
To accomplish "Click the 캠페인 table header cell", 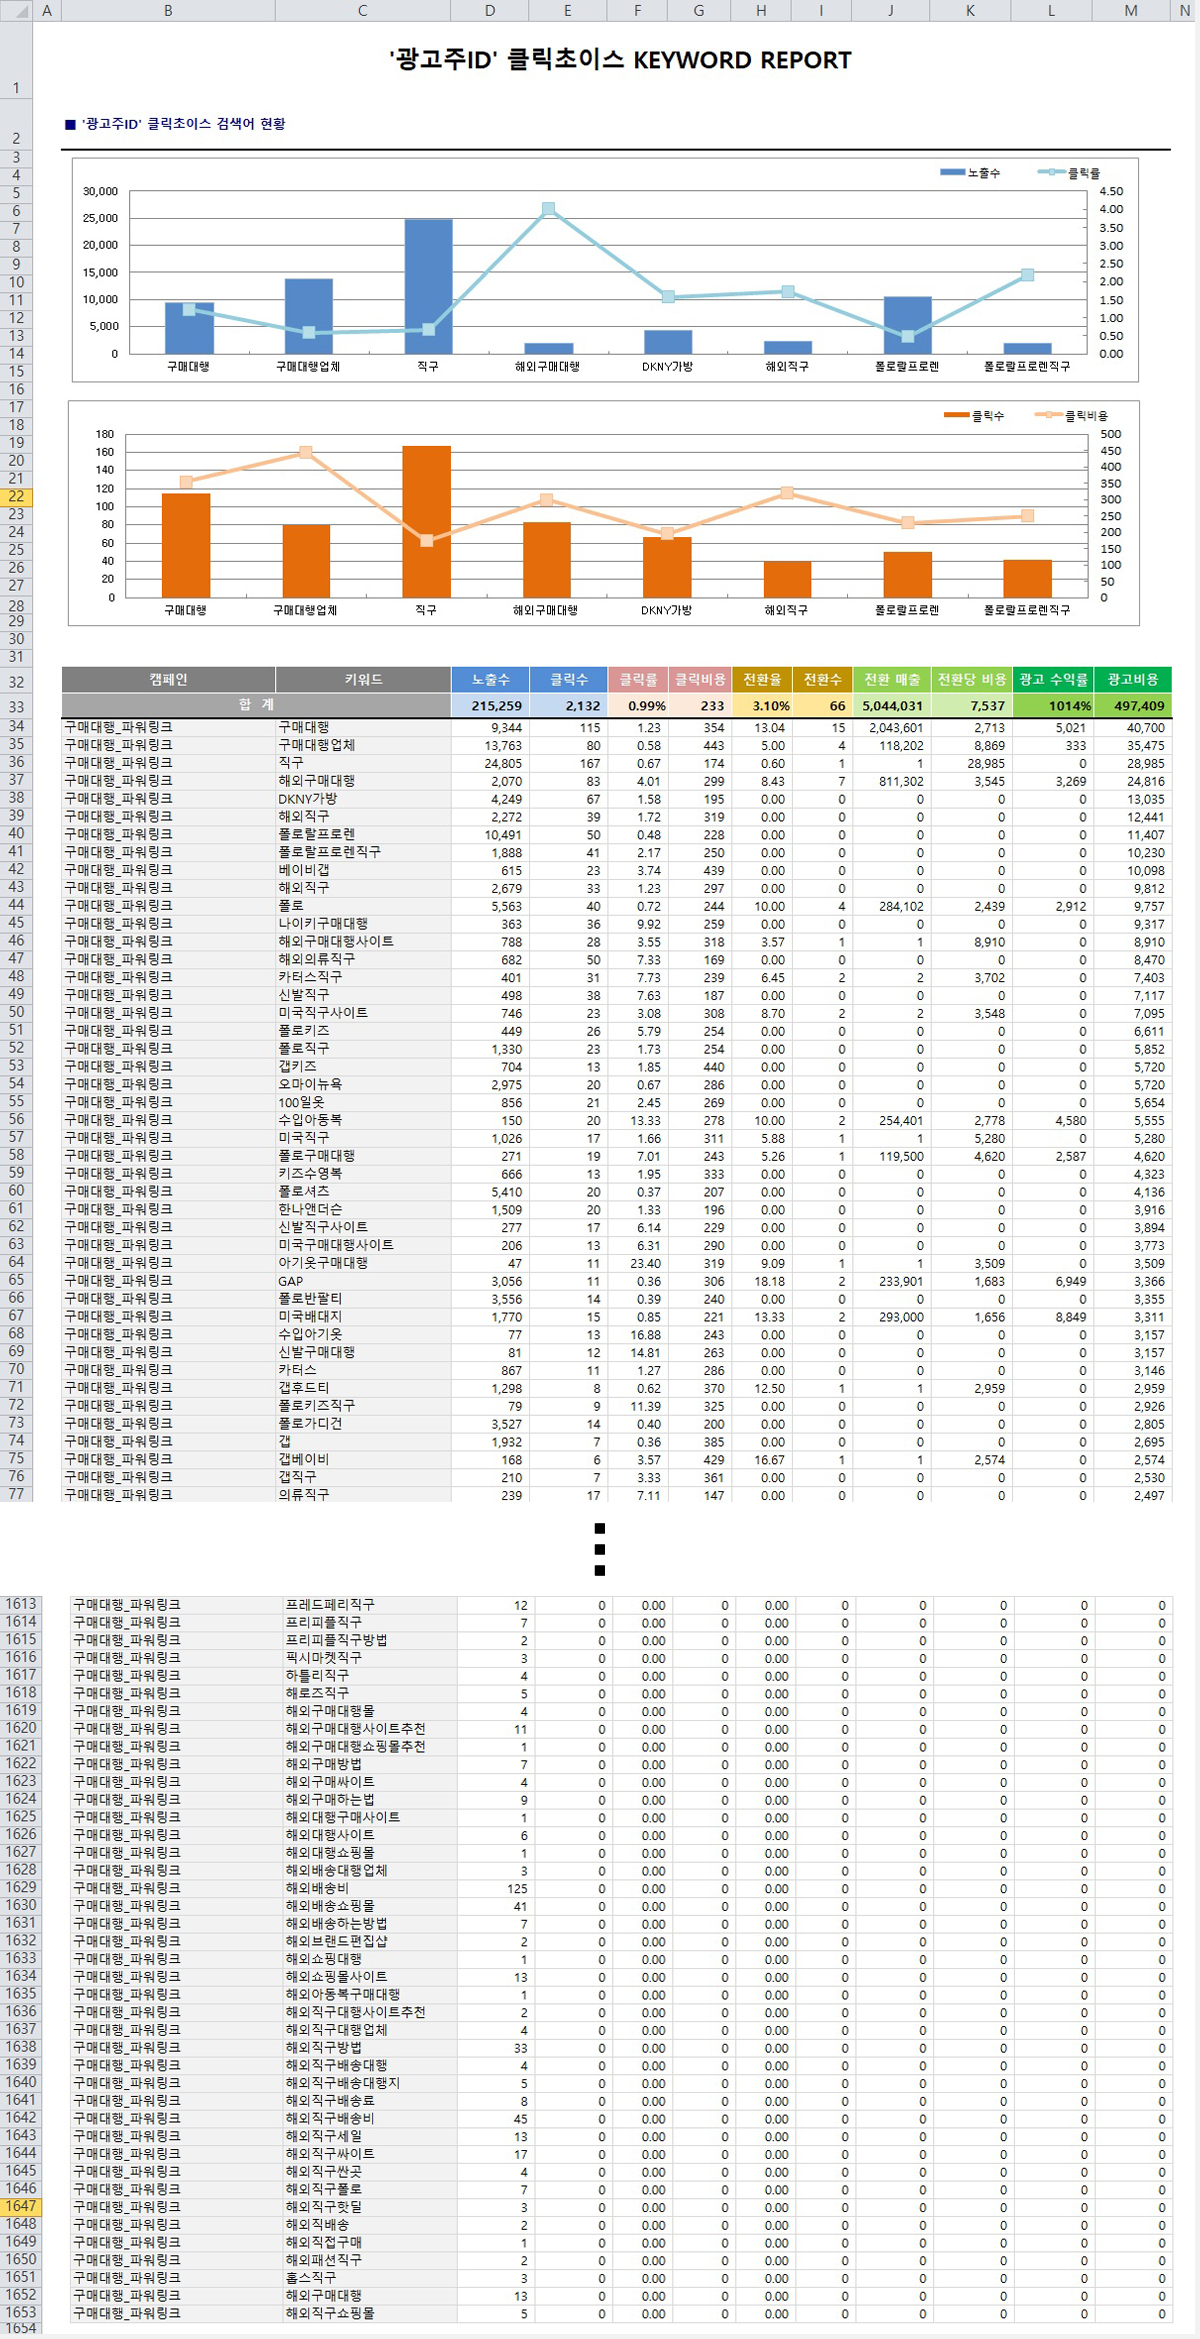I will 168,680.
